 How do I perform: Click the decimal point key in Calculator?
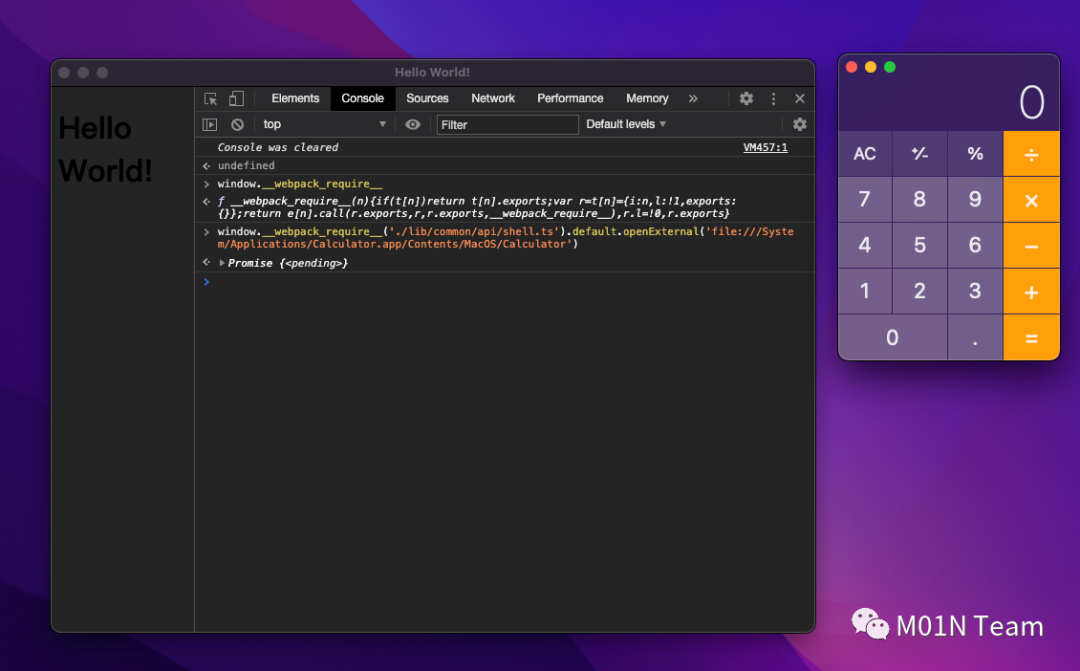975,338
